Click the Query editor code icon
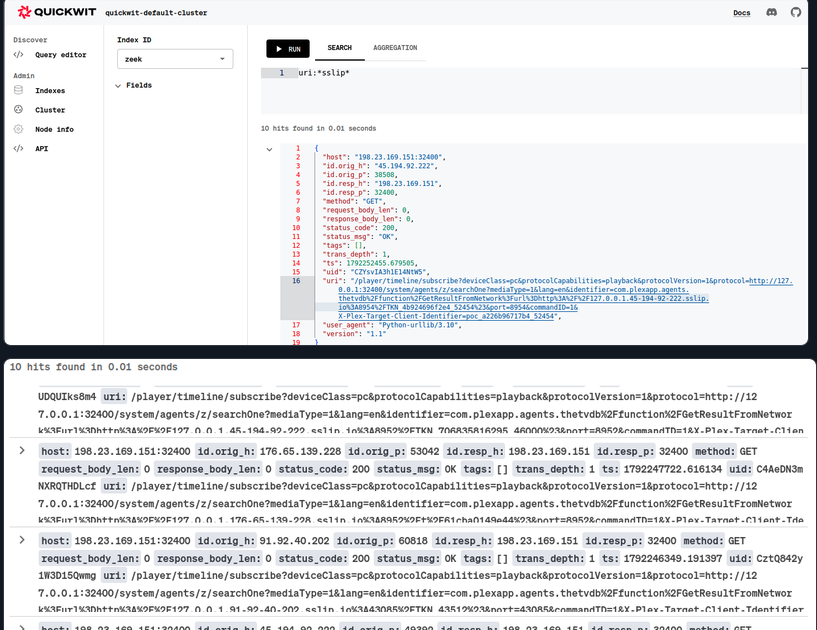 pyautogui.click(x=18, y=54)
